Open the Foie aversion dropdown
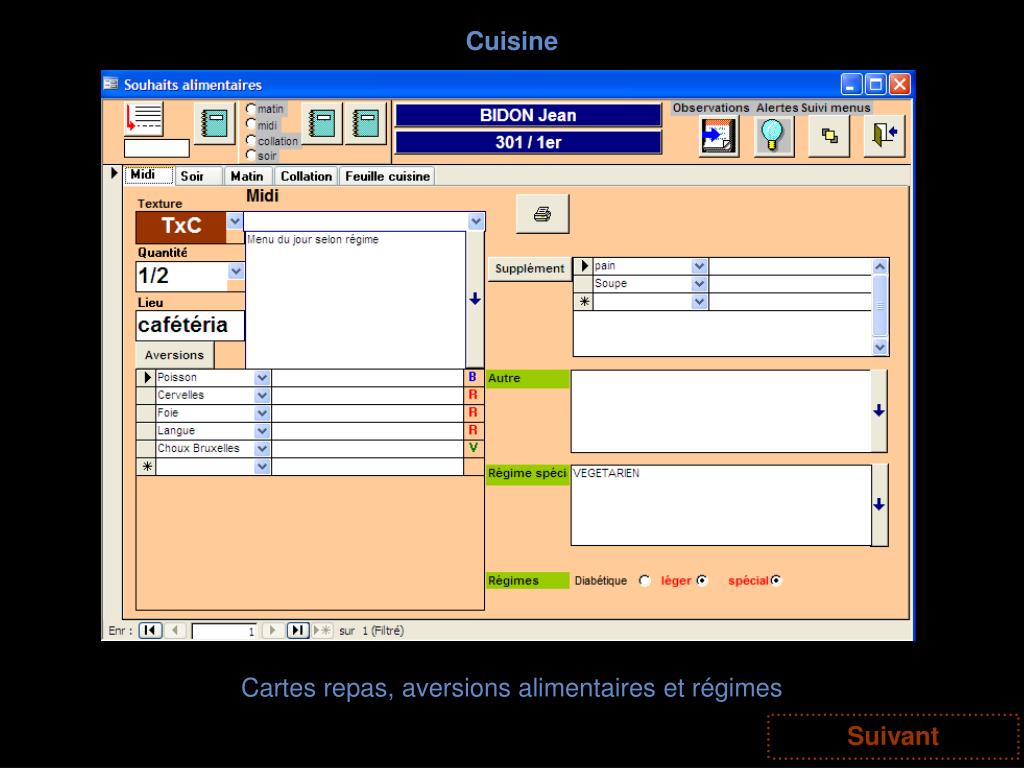Screen dimensions: 1024x768 coord(262,413)
